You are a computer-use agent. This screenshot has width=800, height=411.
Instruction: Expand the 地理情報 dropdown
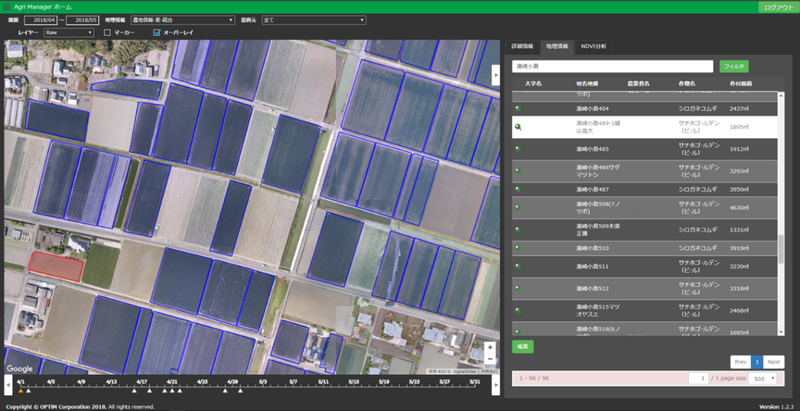182,19
